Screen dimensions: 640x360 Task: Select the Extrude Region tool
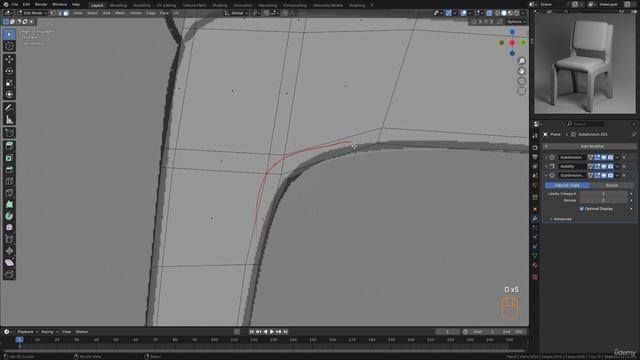(x=9, y=146)
